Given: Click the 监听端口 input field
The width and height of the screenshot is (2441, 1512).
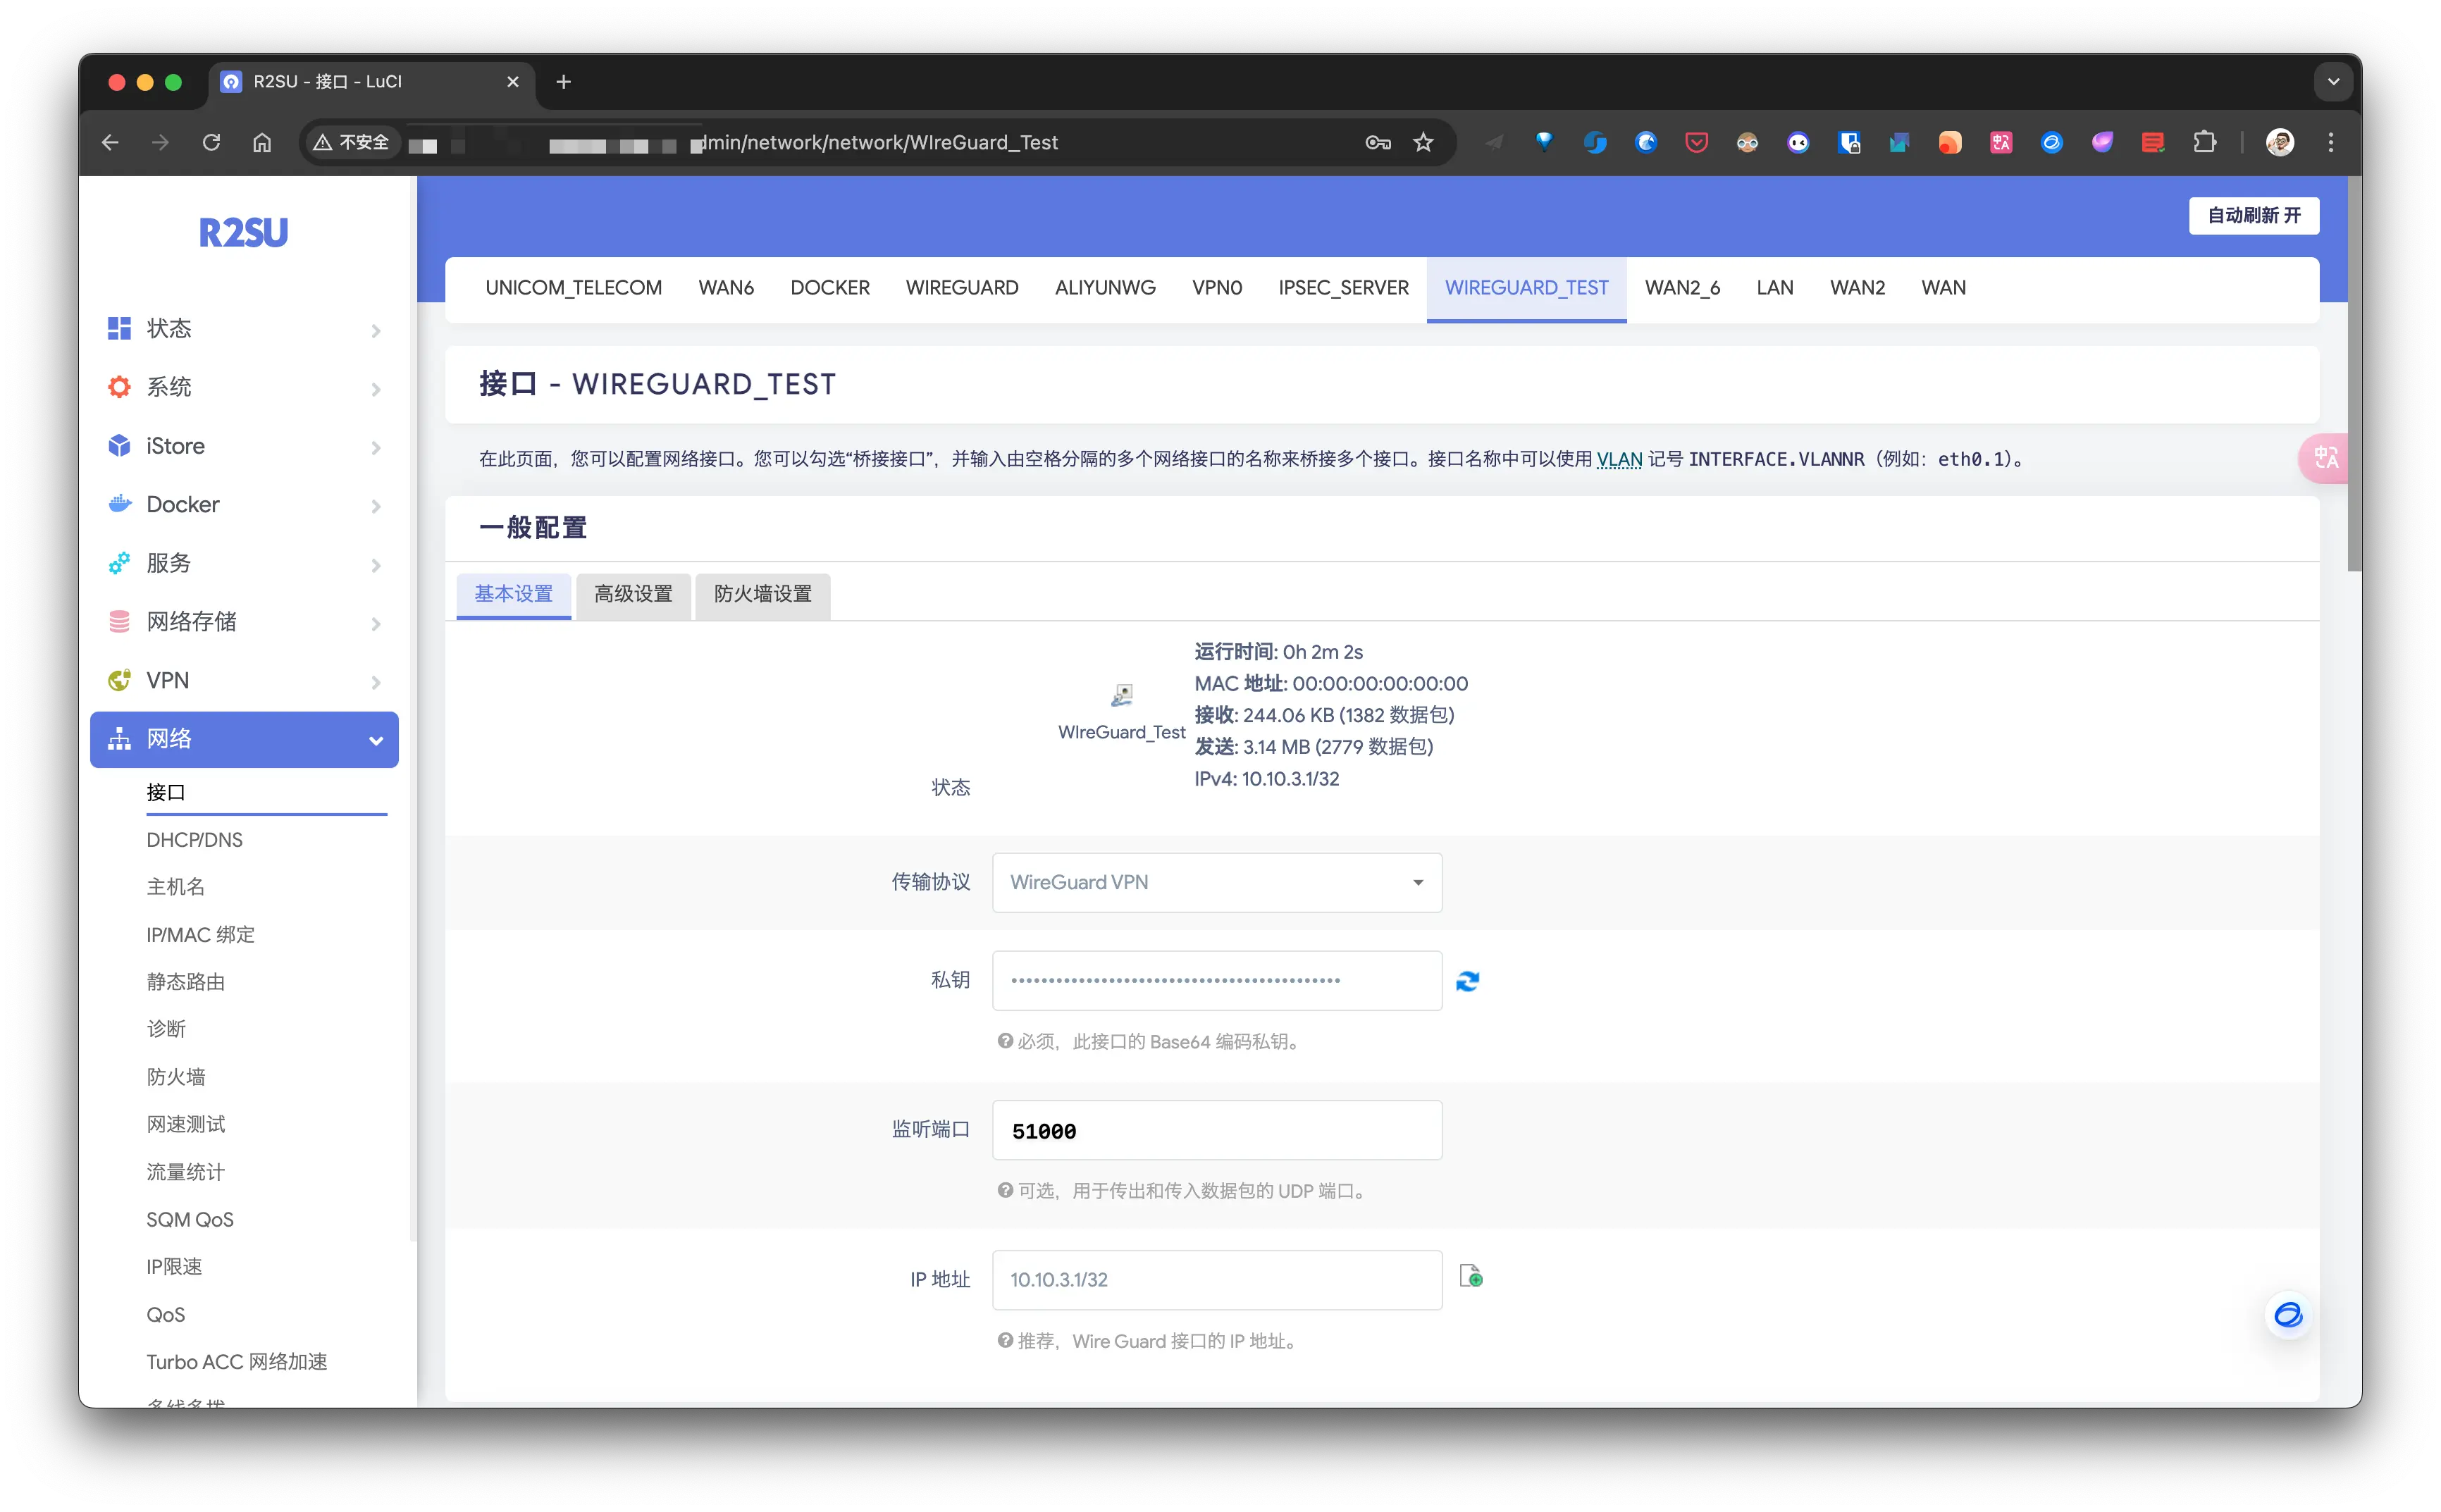Looking at the screenshot, I should 1216,1131.
